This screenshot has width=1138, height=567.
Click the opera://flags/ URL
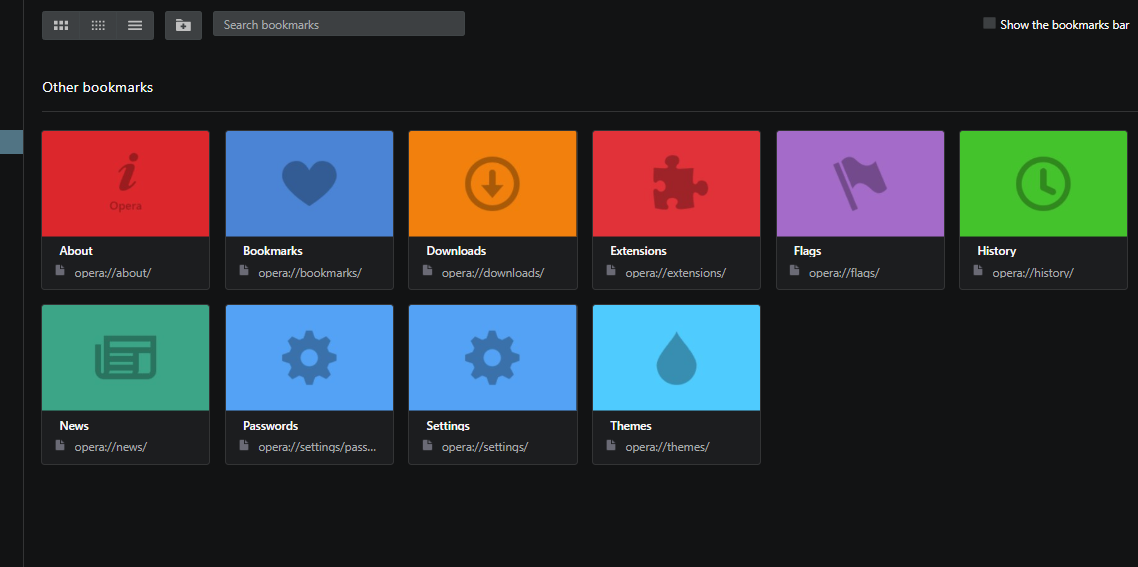click(x=844, y=272)
